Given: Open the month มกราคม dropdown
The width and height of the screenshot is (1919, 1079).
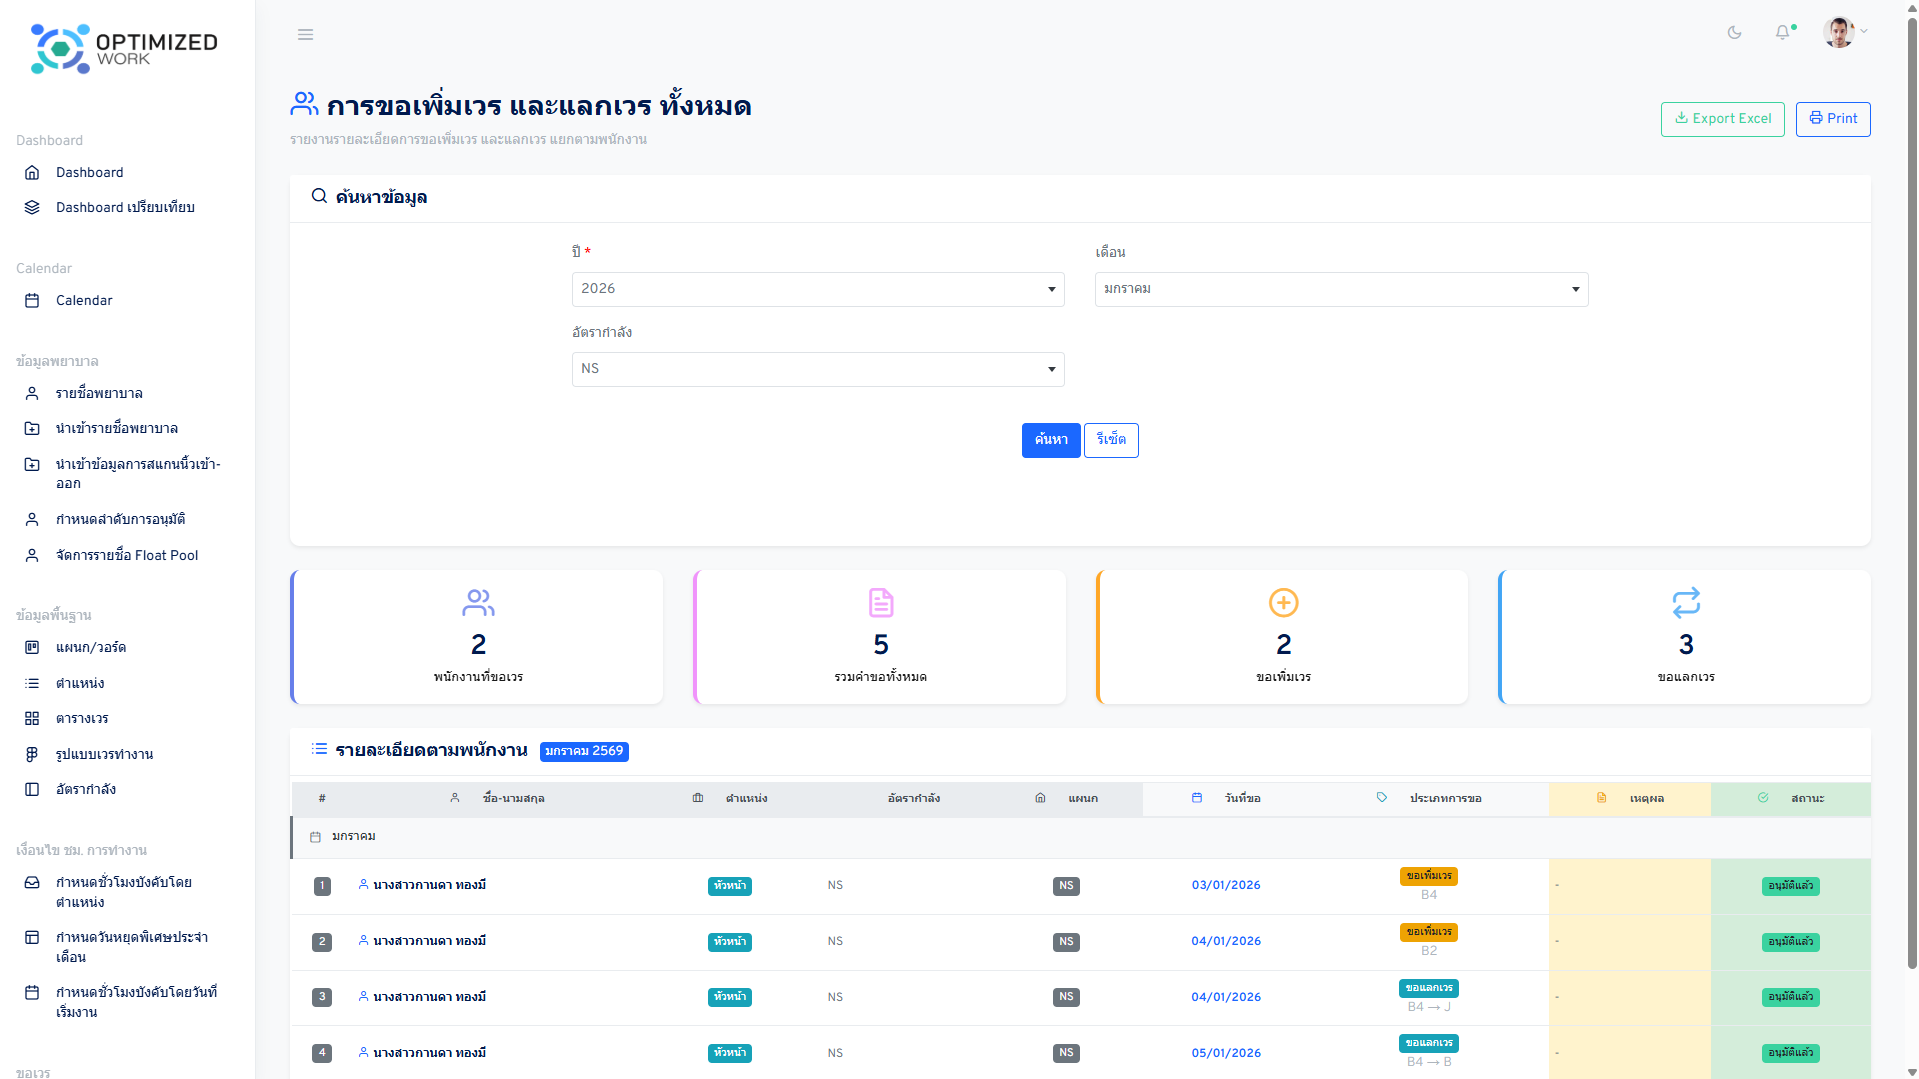Looking at the screenshot, I should click(x=1340, y=289).
